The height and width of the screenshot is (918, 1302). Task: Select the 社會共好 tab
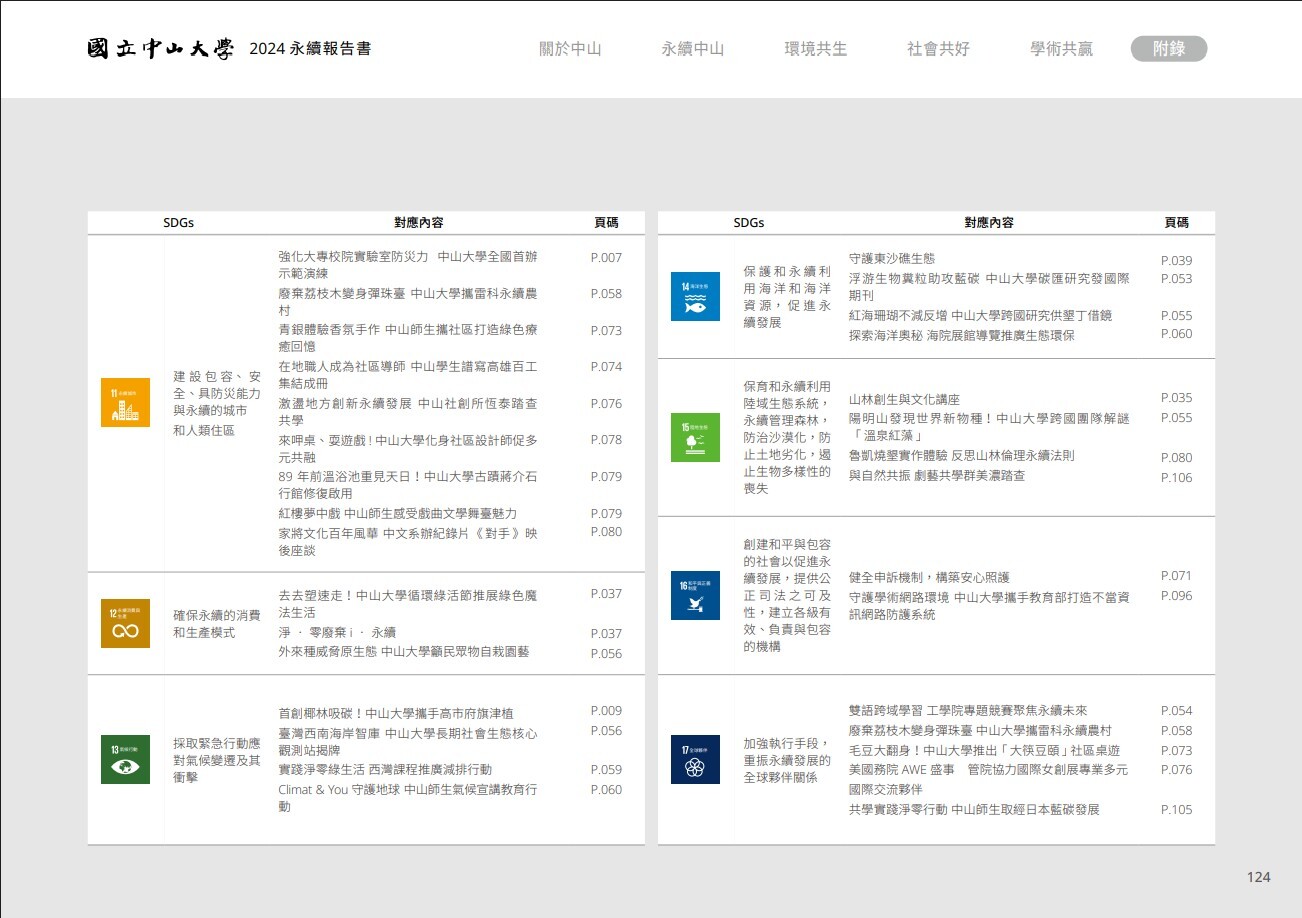tap(938, 49)
